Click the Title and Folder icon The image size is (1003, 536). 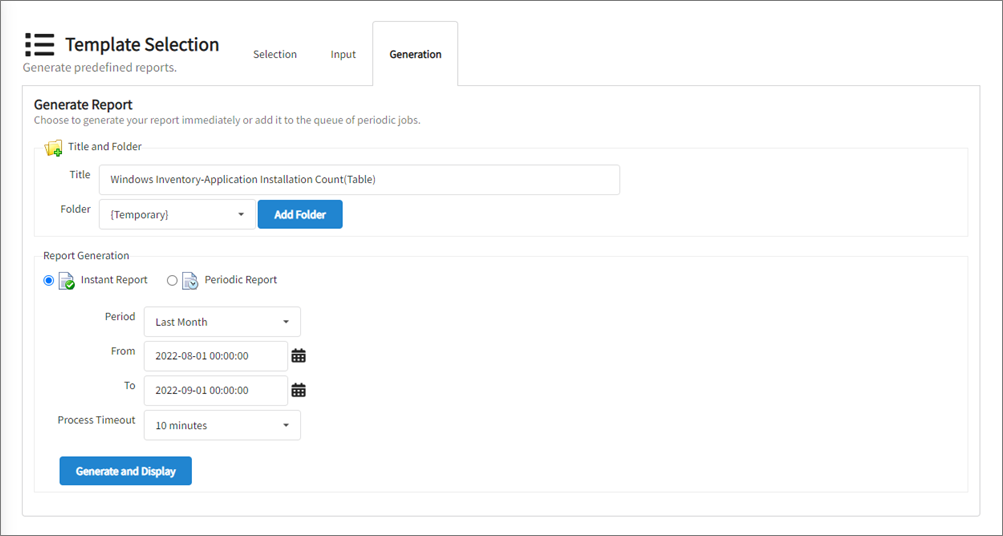pyautogui.click(x=54, y=148)
